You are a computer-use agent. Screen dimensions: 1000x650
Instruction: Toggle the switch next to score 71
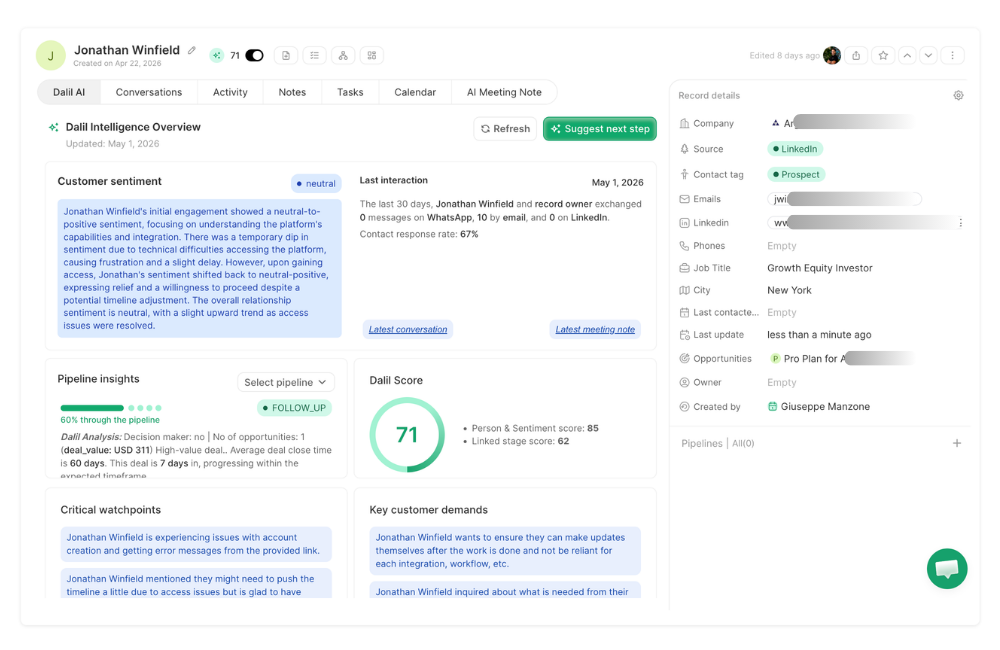pyautogui.click(x=254, y=55)
